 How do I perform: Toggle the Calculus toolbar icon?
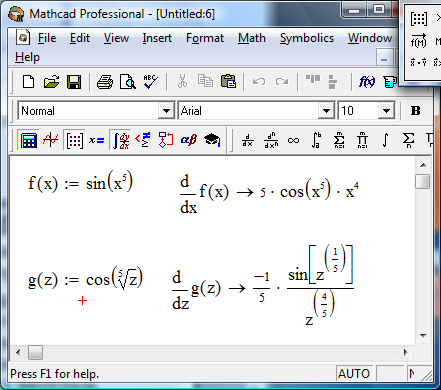[121, 140]
